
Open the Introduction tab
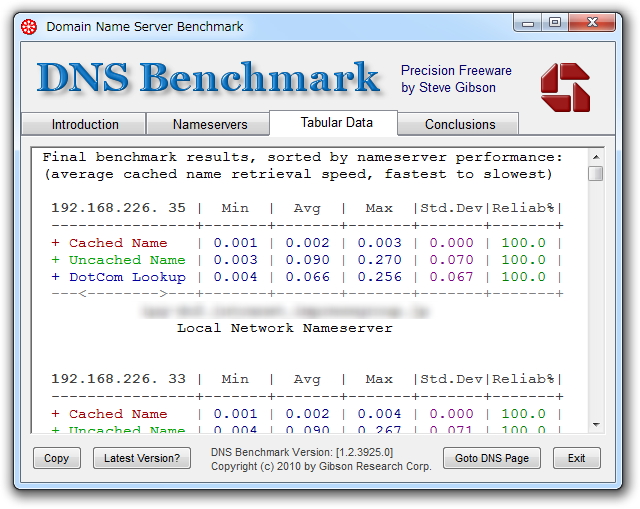click(x=85, y=124)
